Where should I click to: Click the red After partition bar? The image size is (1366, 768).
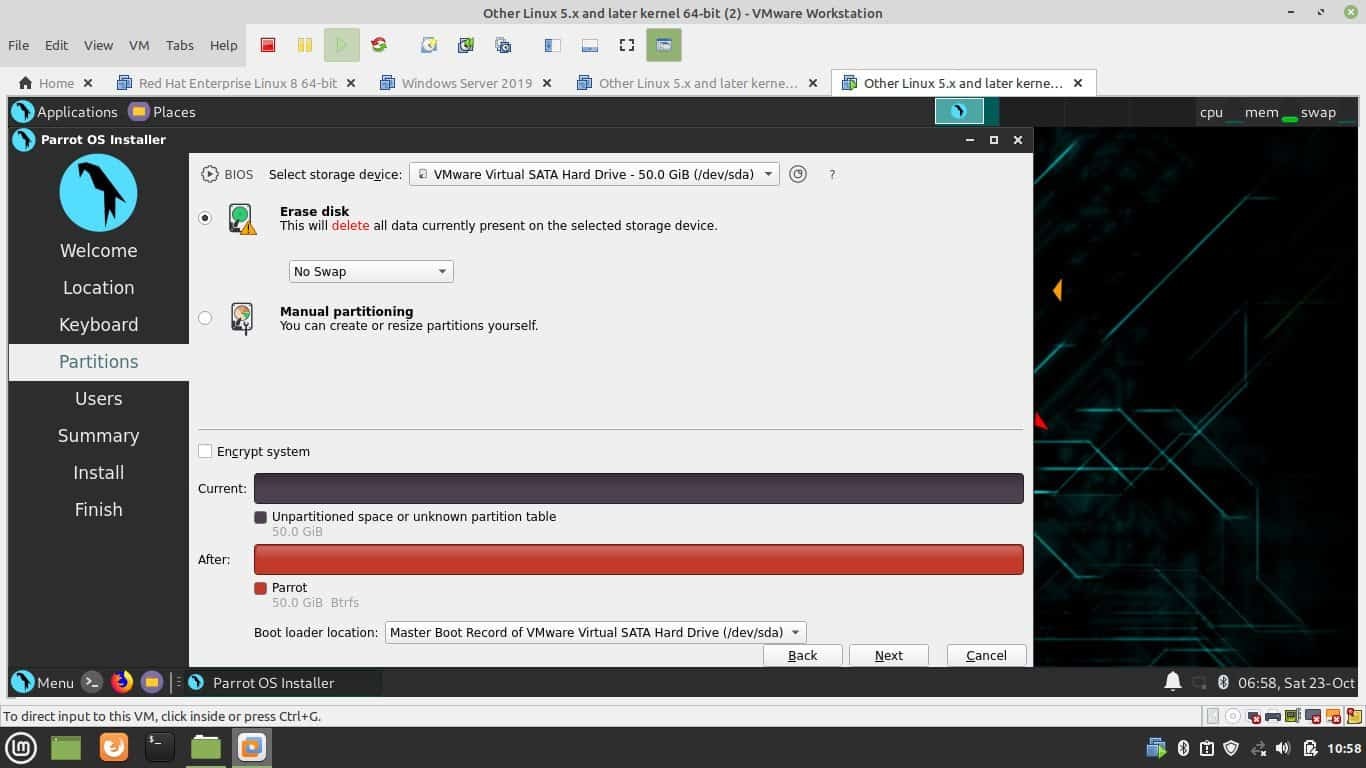pyautogui.click(x=639, y=559)
